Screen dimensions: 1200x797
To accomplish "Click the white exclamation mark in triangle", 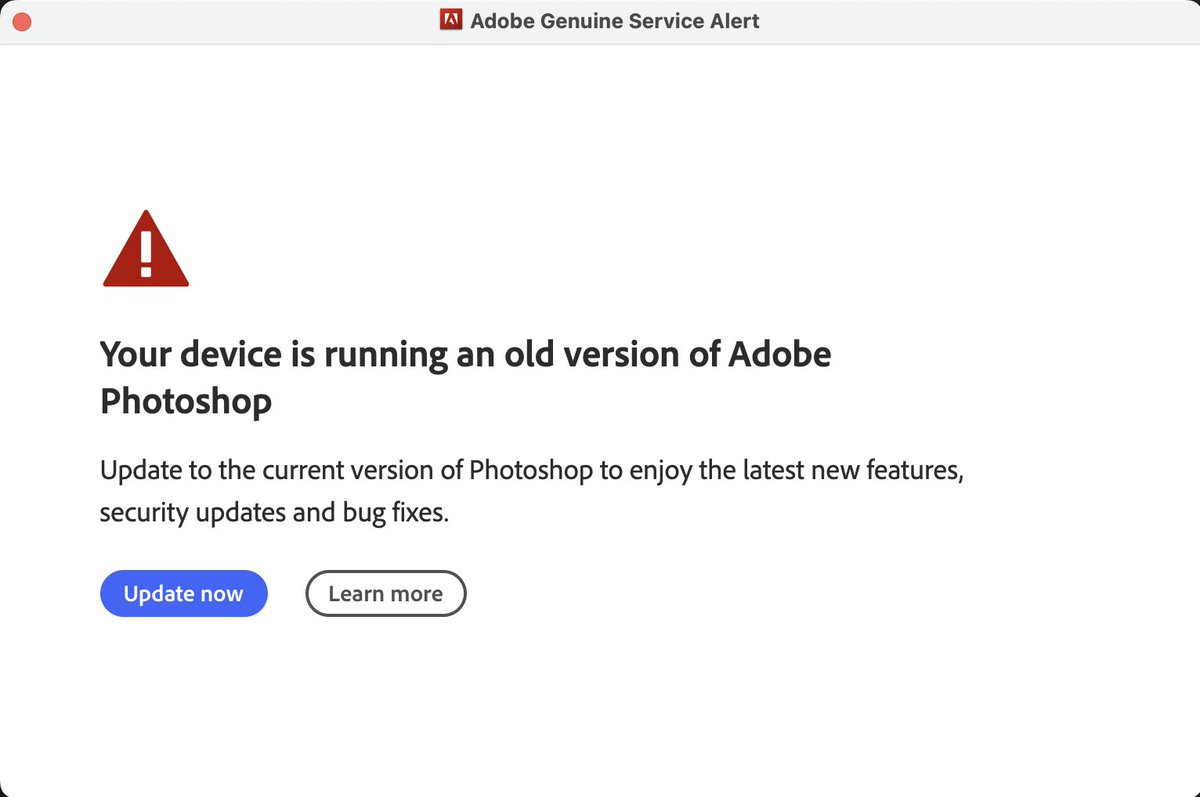I will coord(146,254).
